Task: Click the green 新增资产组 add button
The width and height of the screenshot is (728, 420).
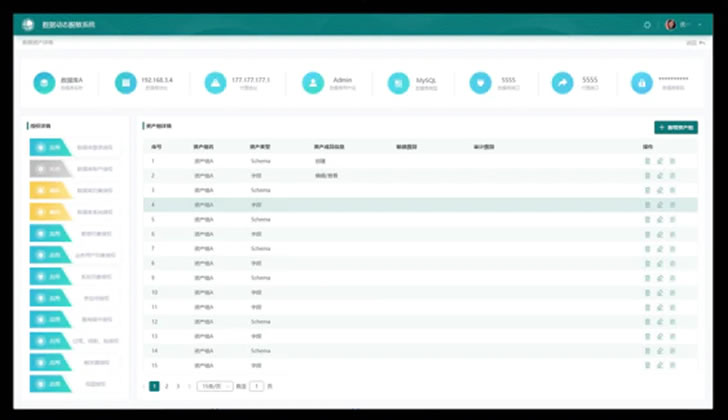Action: 676,128
